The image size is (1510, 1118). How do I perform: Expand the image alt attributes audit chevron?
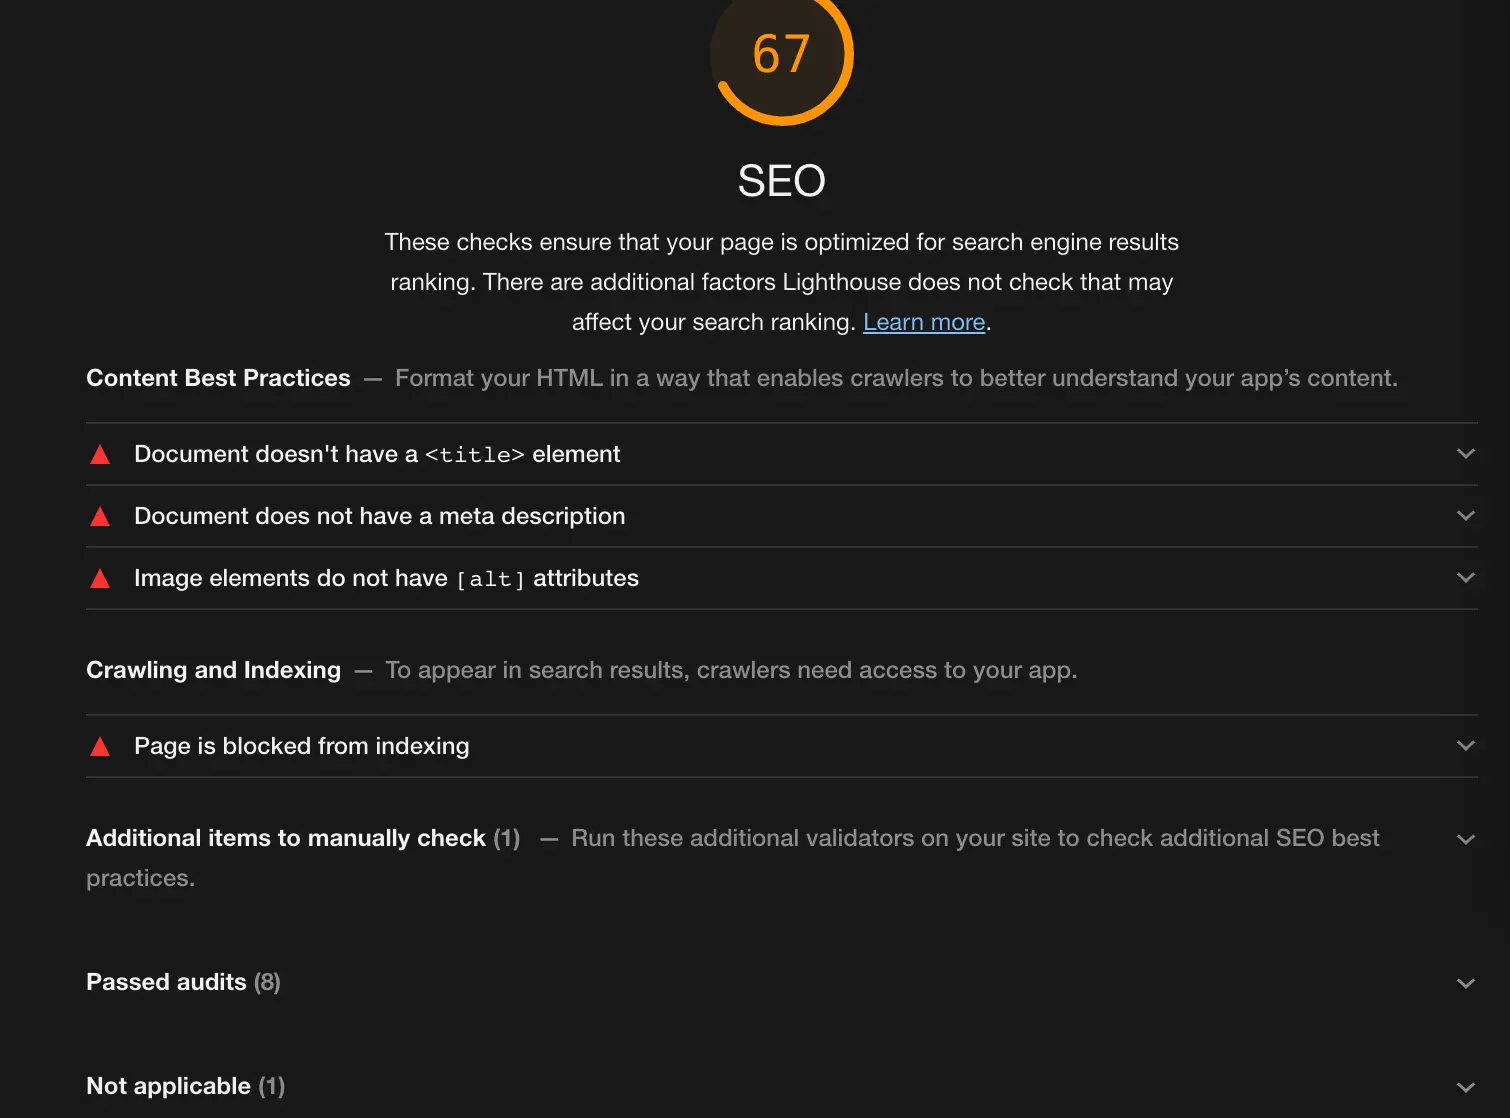tap(1466, 578)
